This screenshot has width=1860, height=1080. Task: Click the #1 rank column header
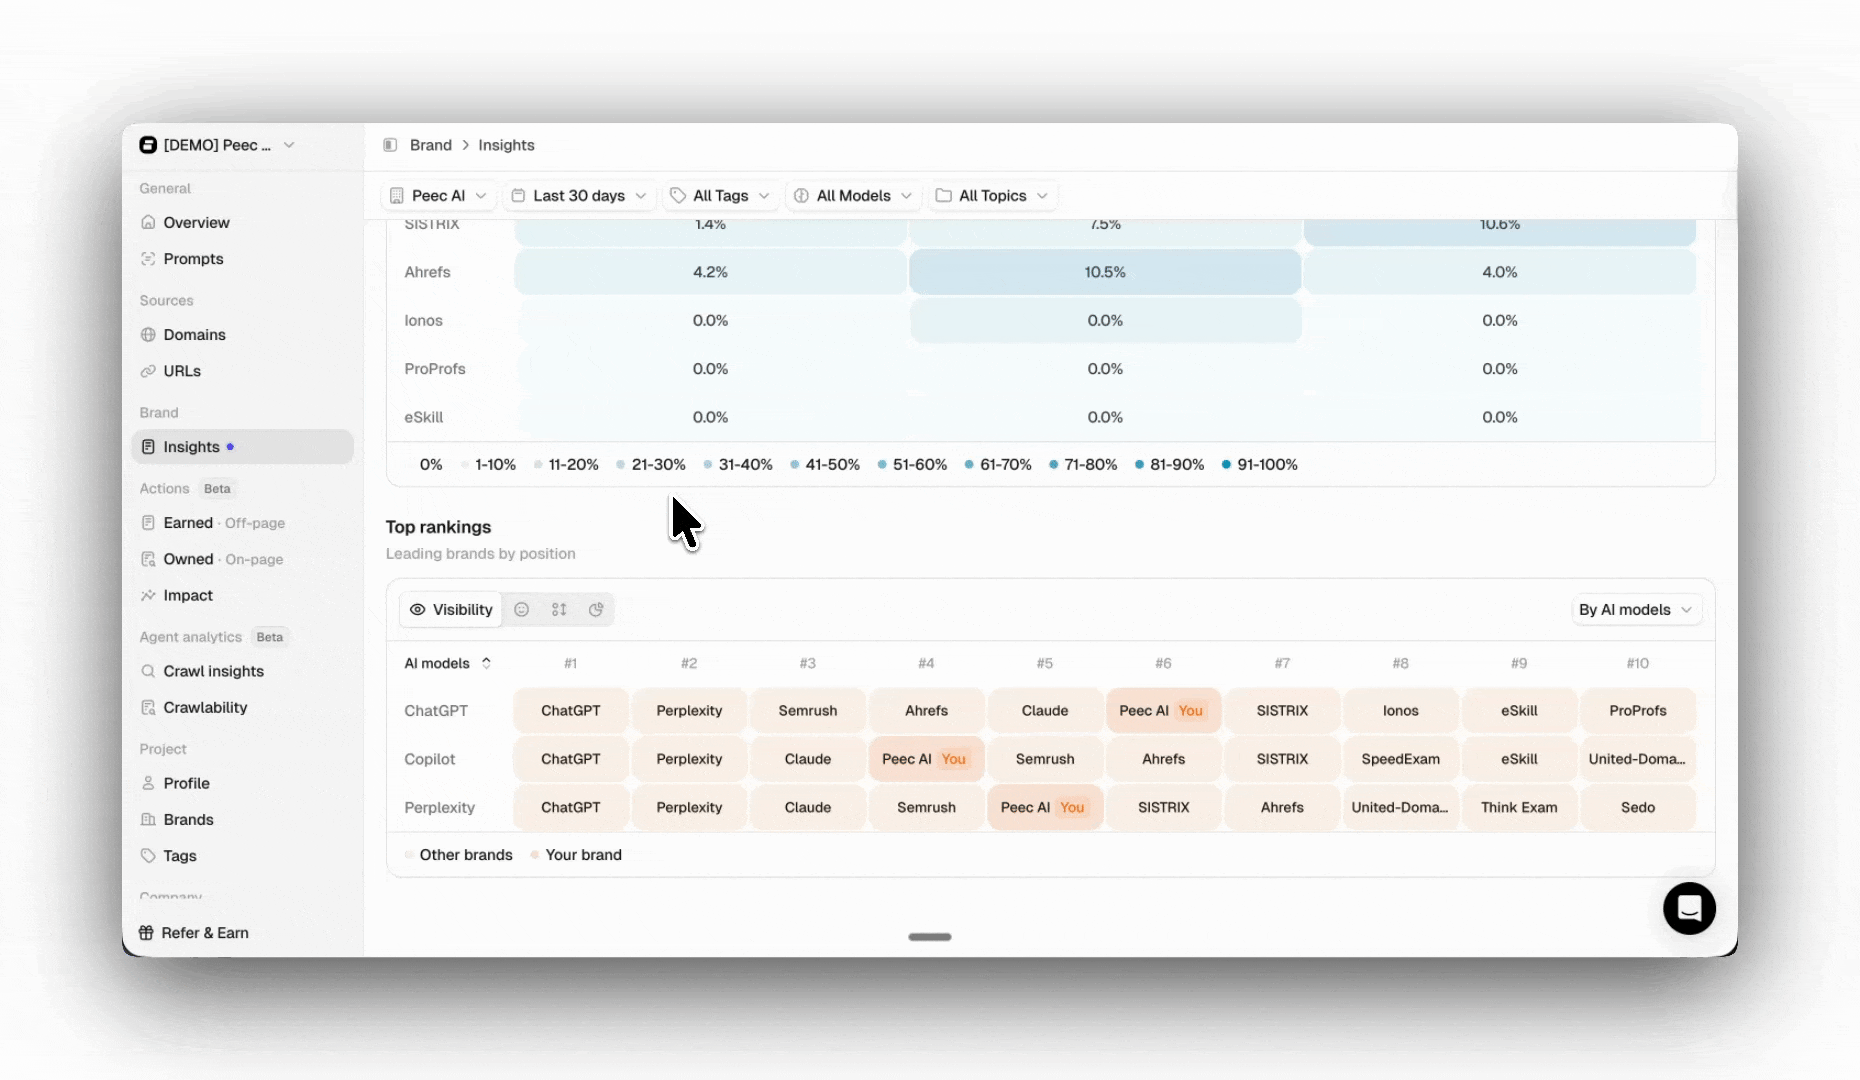coord(570,663)
